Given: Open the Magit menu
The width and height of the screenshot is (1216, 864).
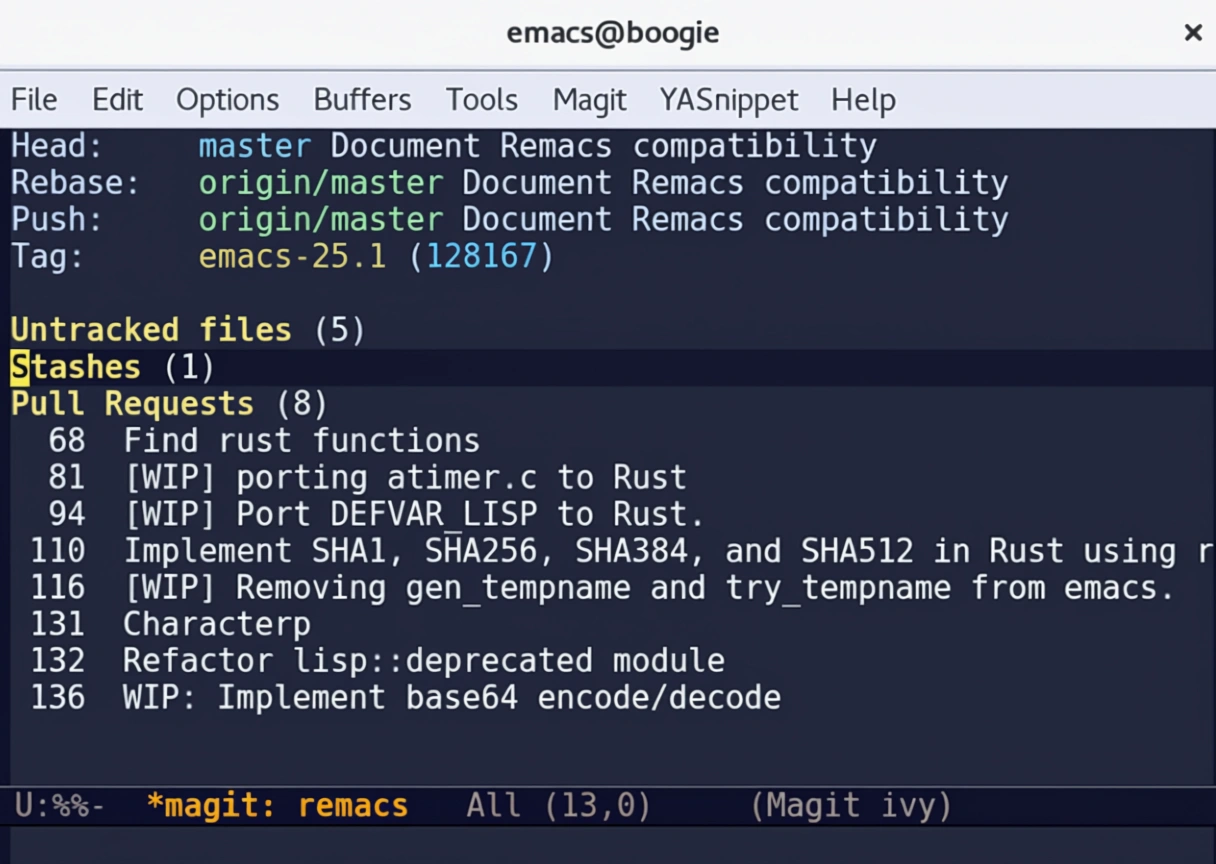Looking at the screenshot, I should [x=589, y=100].
